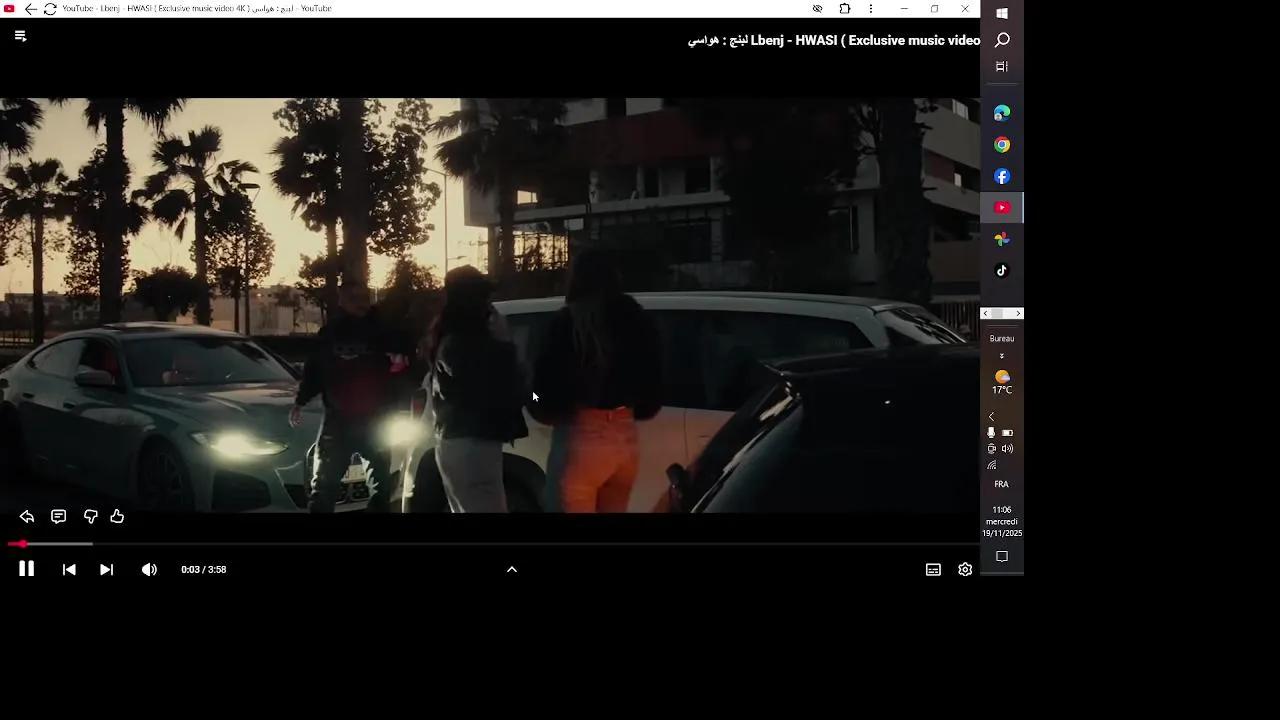Mute the video volume

click(149, 569)
